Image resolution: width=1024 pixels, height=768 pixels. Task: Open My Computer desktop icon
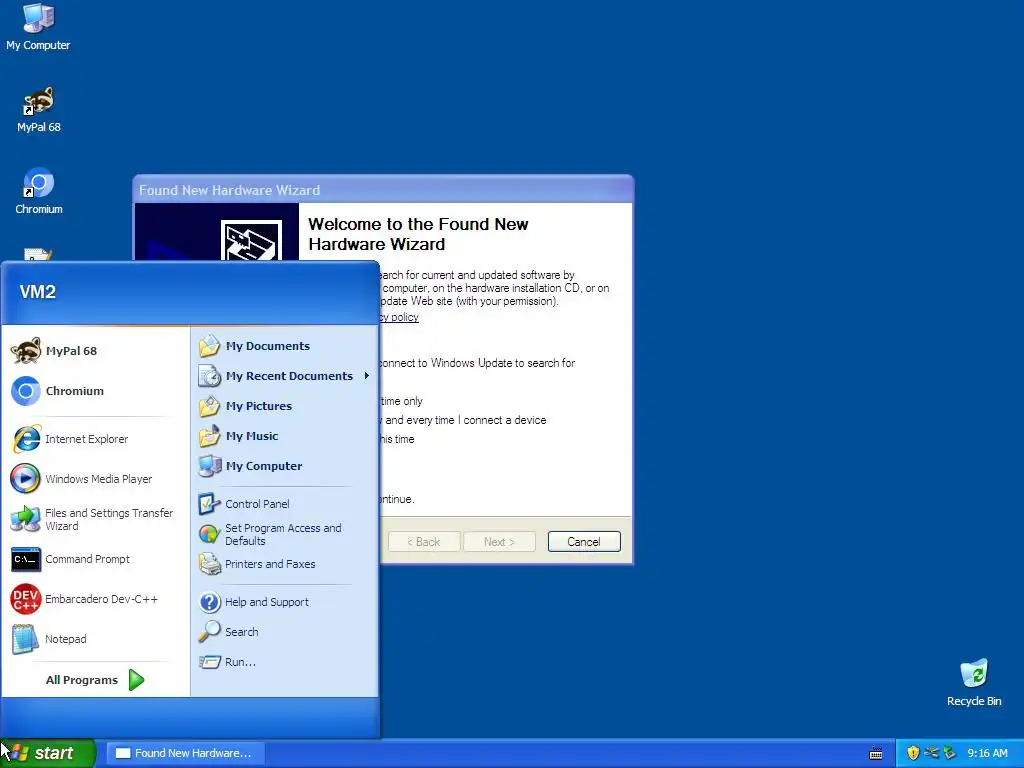[x=38, y=27]
